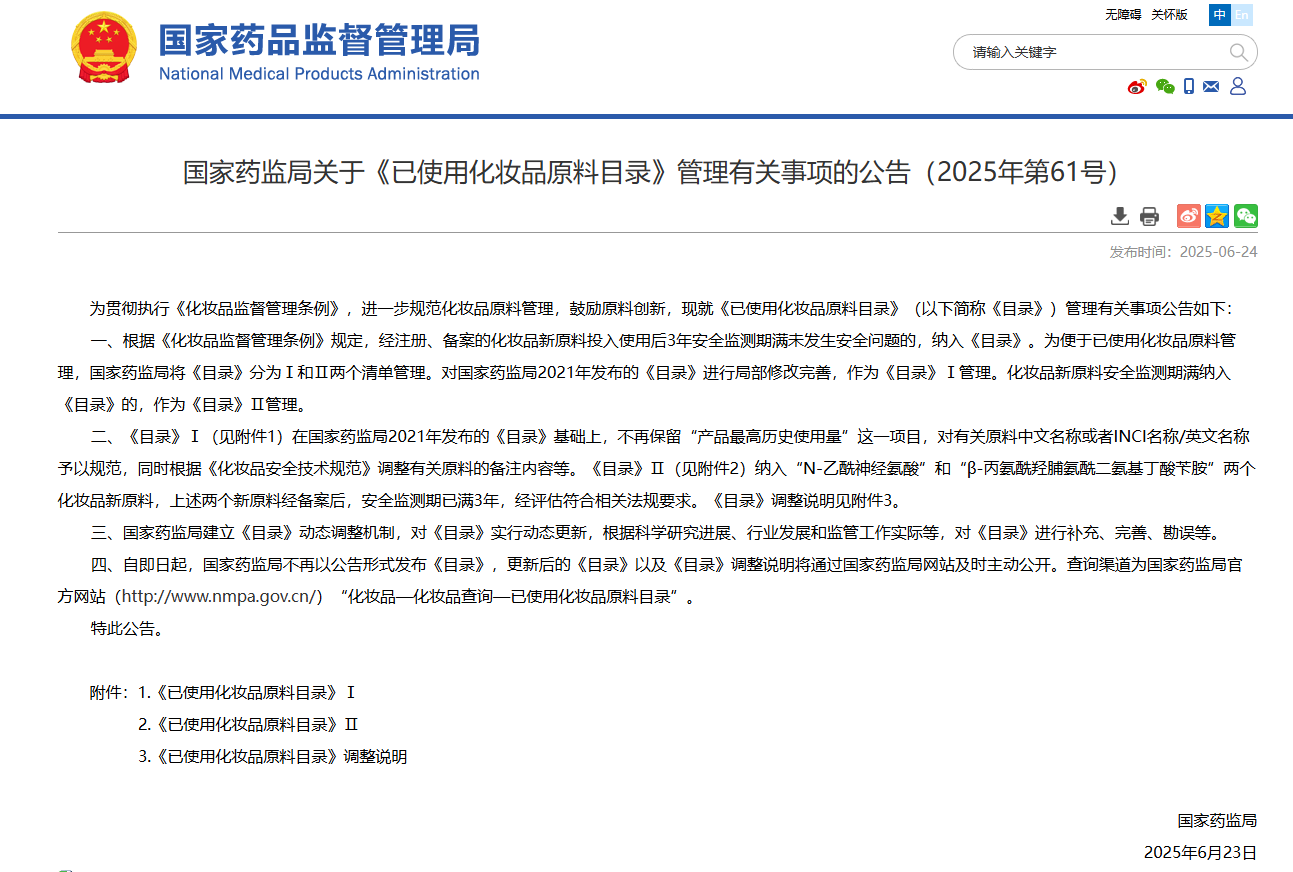Share article to Weibo
1293x872 pixels.
pyautogui.click(x=1189, y=216)
